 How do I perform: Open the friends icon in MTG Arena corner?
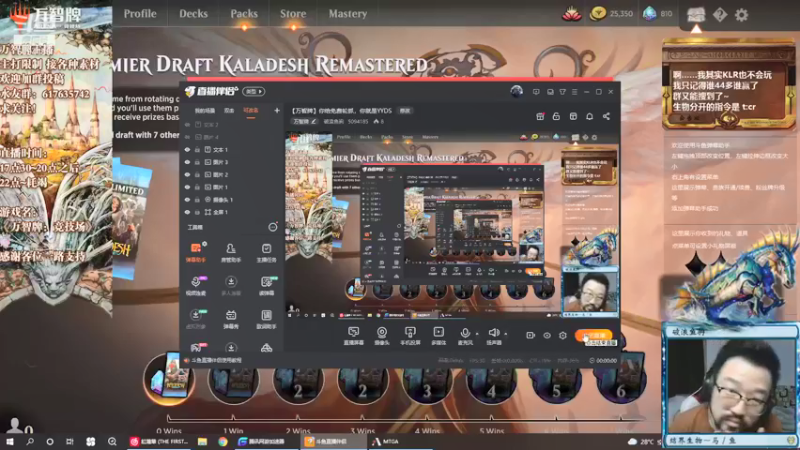click(x=15, y=426)
